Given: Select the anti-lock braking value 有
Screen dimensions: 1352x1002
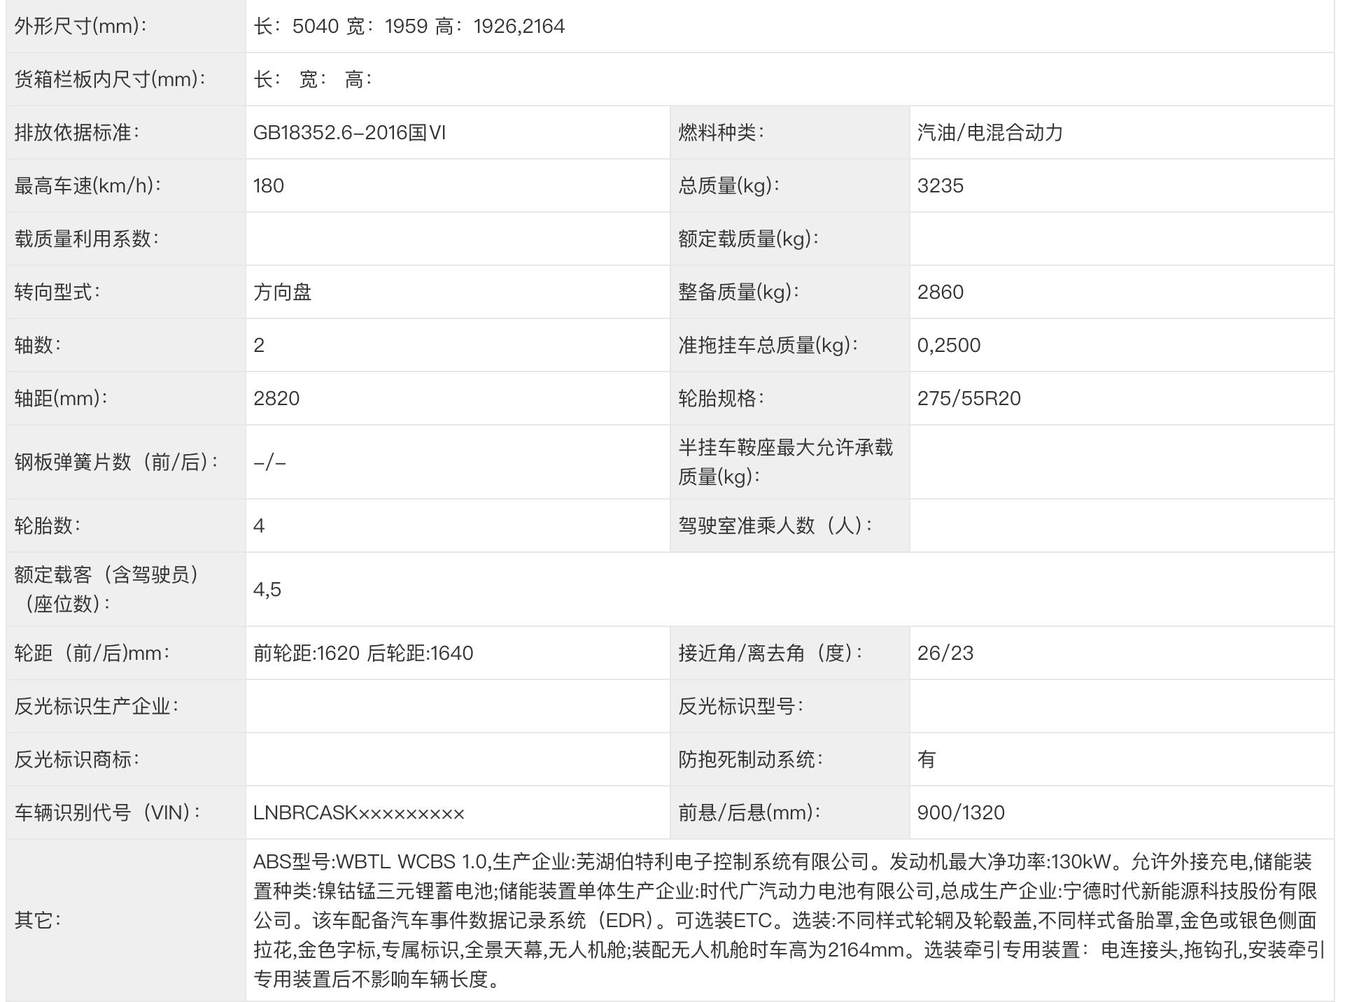Looking at the screenshot, I should (927, 759).
